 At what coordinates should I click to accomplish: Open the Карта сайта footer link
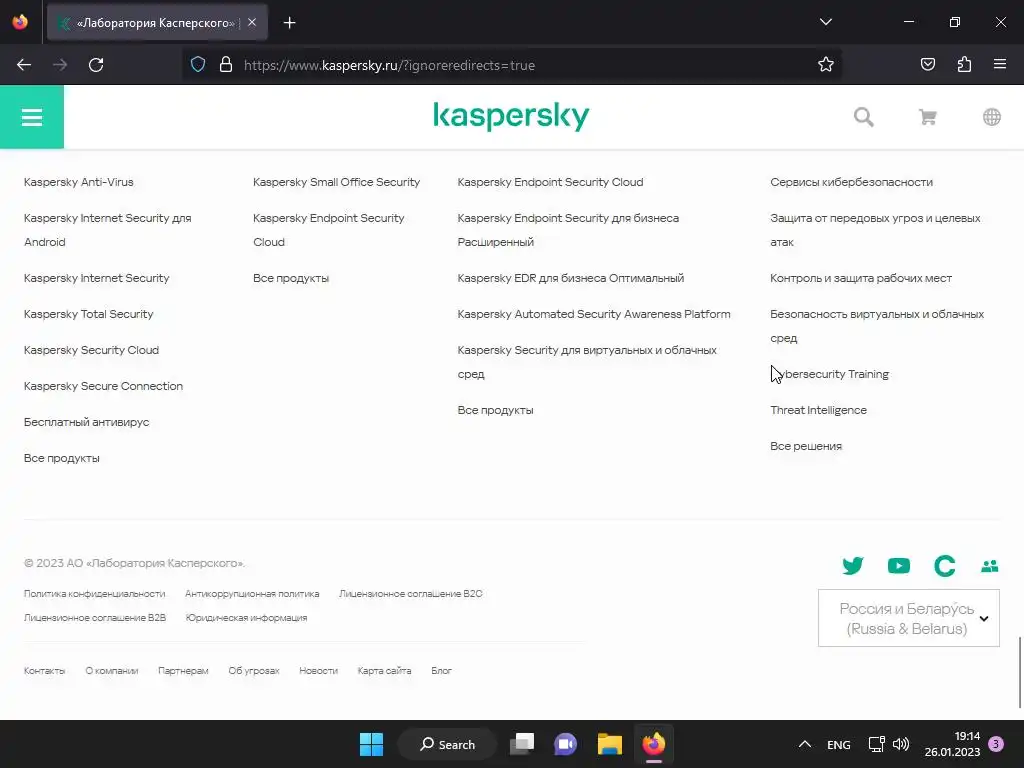pyautogui.click(x=385, y=671)
